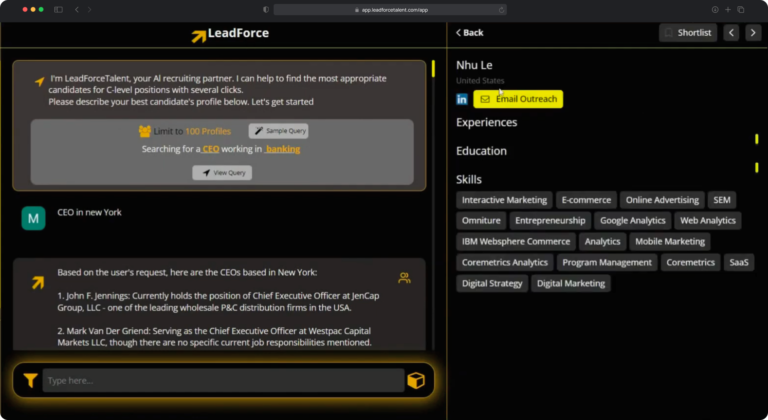
Task: Click the Email Outreach button
Action: point(518,99)
